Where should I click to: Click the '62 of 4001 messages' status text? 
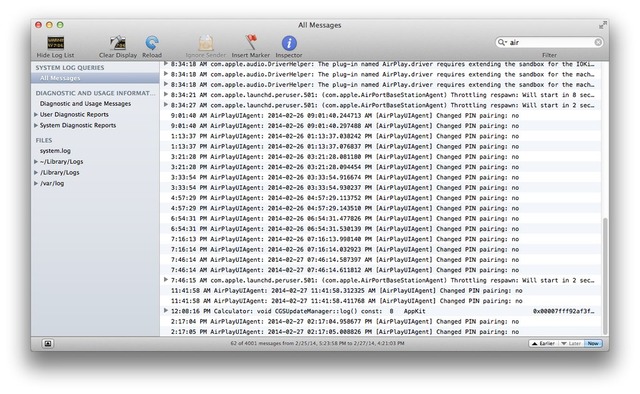[x=317, y=343]
